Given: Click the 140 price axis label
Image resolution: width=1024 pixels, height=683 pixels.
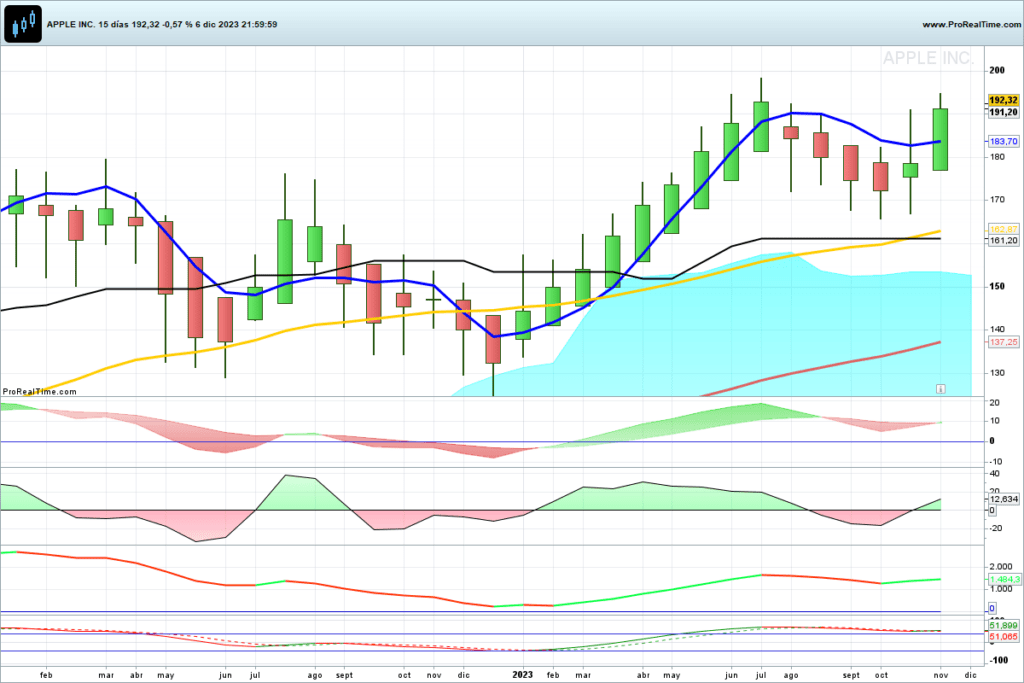Looking at the screenshot, I should click(x=997, y=329).
